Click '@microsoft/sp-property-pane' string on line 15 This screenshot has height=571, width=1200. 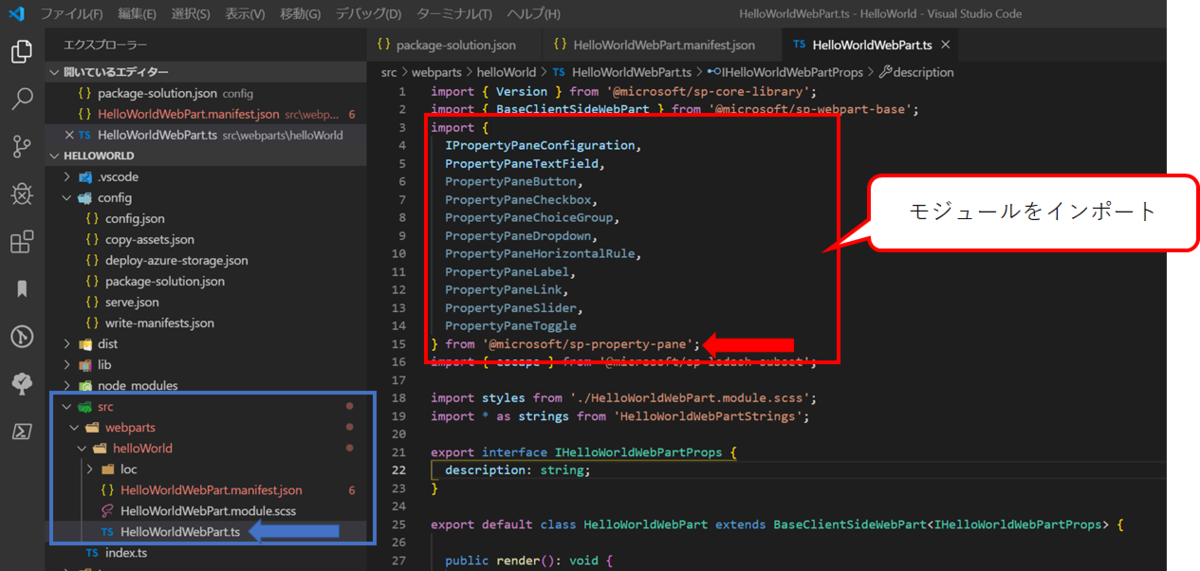[x=588, y=344]
